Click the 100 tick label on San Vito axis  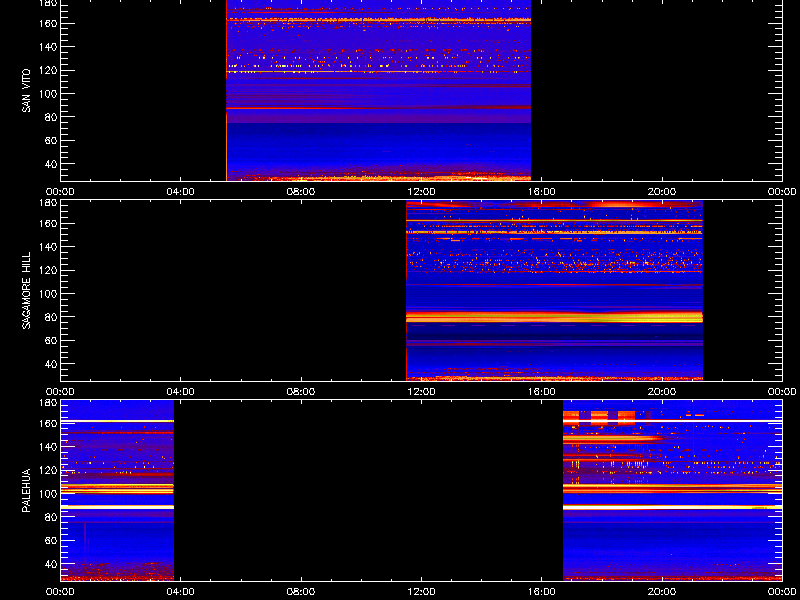coord(50,94)
